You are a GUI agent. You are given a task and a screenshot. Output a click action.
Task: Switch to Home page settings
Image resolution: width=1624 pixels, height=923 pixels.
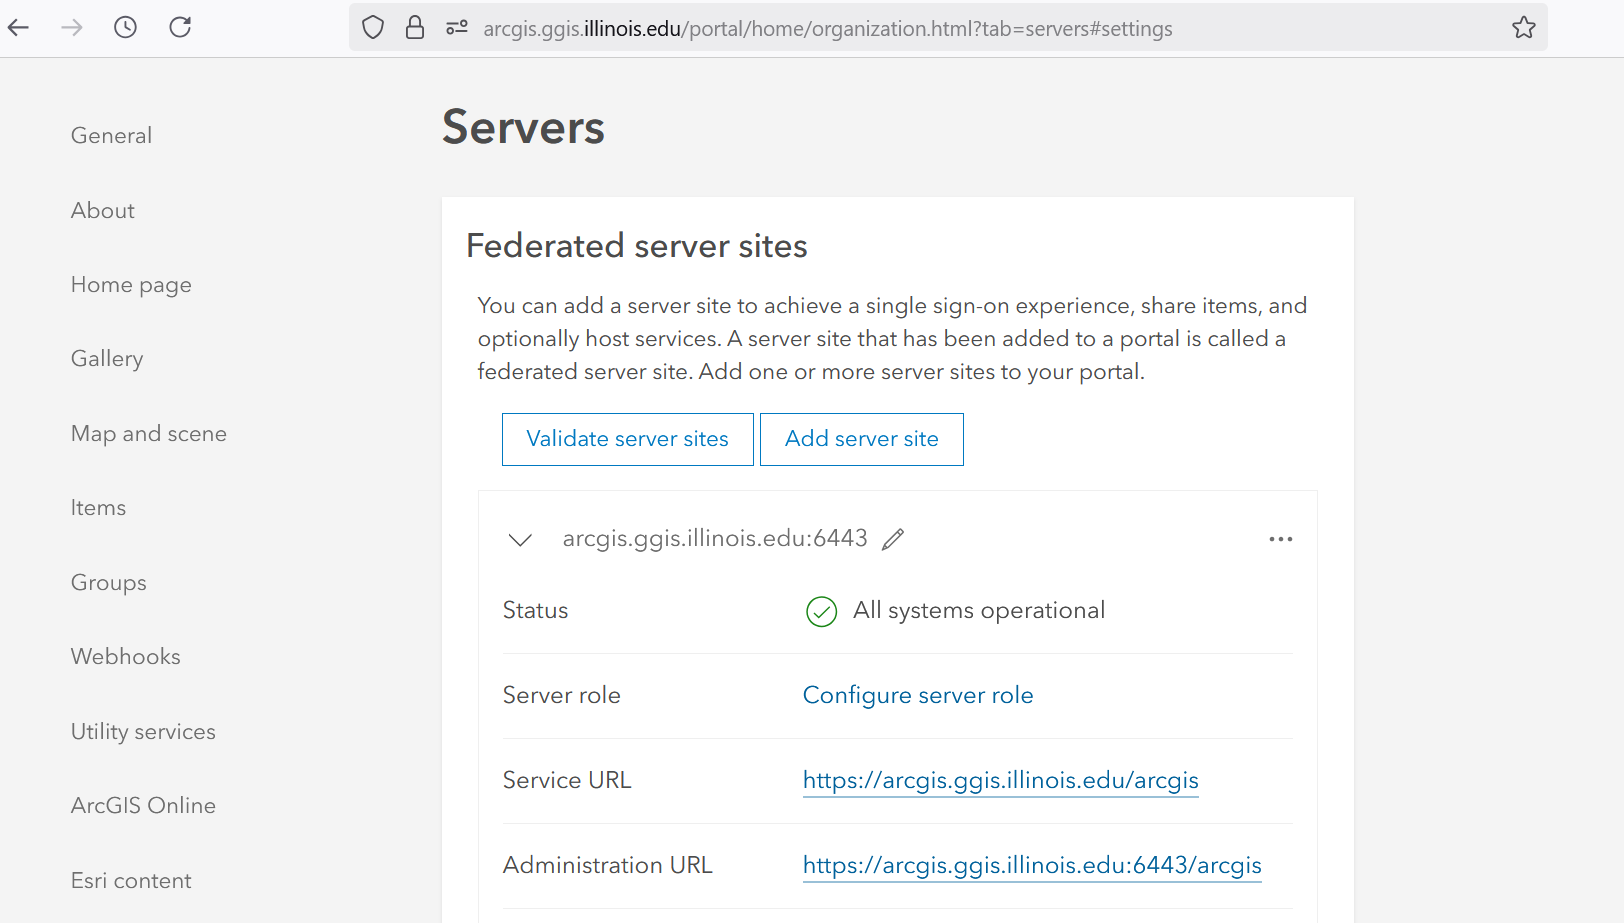tap(131, 285)
